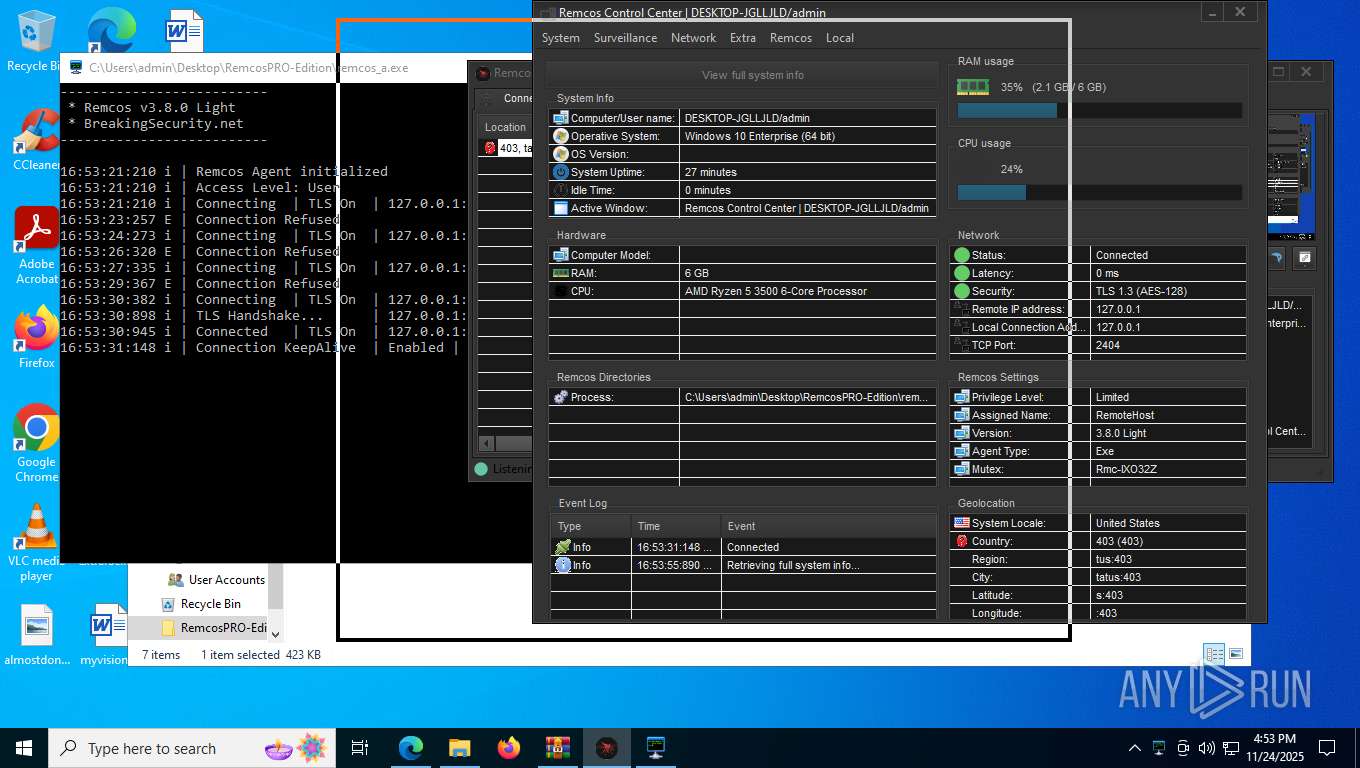Screen dimensions: 1360x768
Task: Open the Windows Start menu
Action: [24, 748]
